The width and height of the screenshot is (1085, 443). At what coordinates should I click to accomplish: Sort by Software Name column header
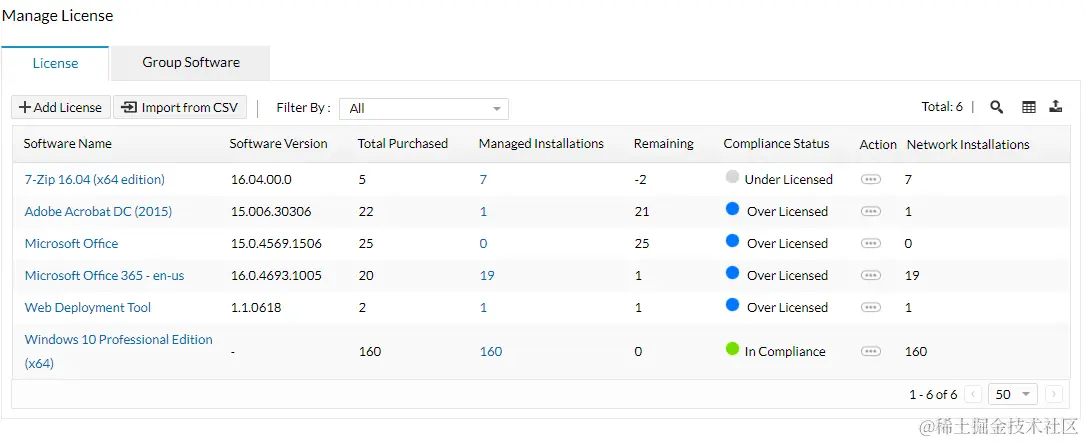pyautogui.click(x=67, y=144)
